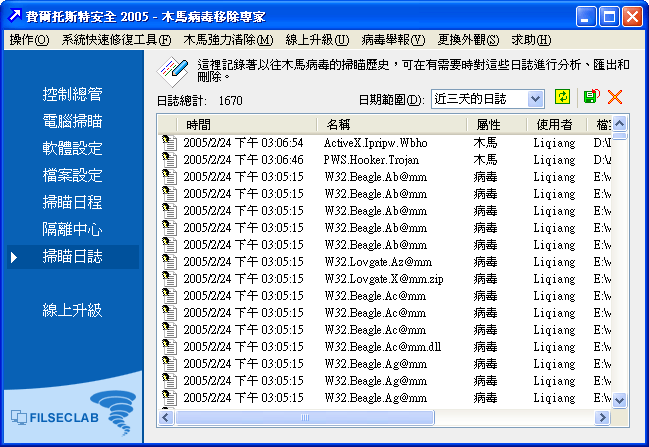Image resolution: width=649 pixels, height=447 pixels.
Task: Click the W32.Lovgate.Az@mm row icon
Action: (169, 262)
